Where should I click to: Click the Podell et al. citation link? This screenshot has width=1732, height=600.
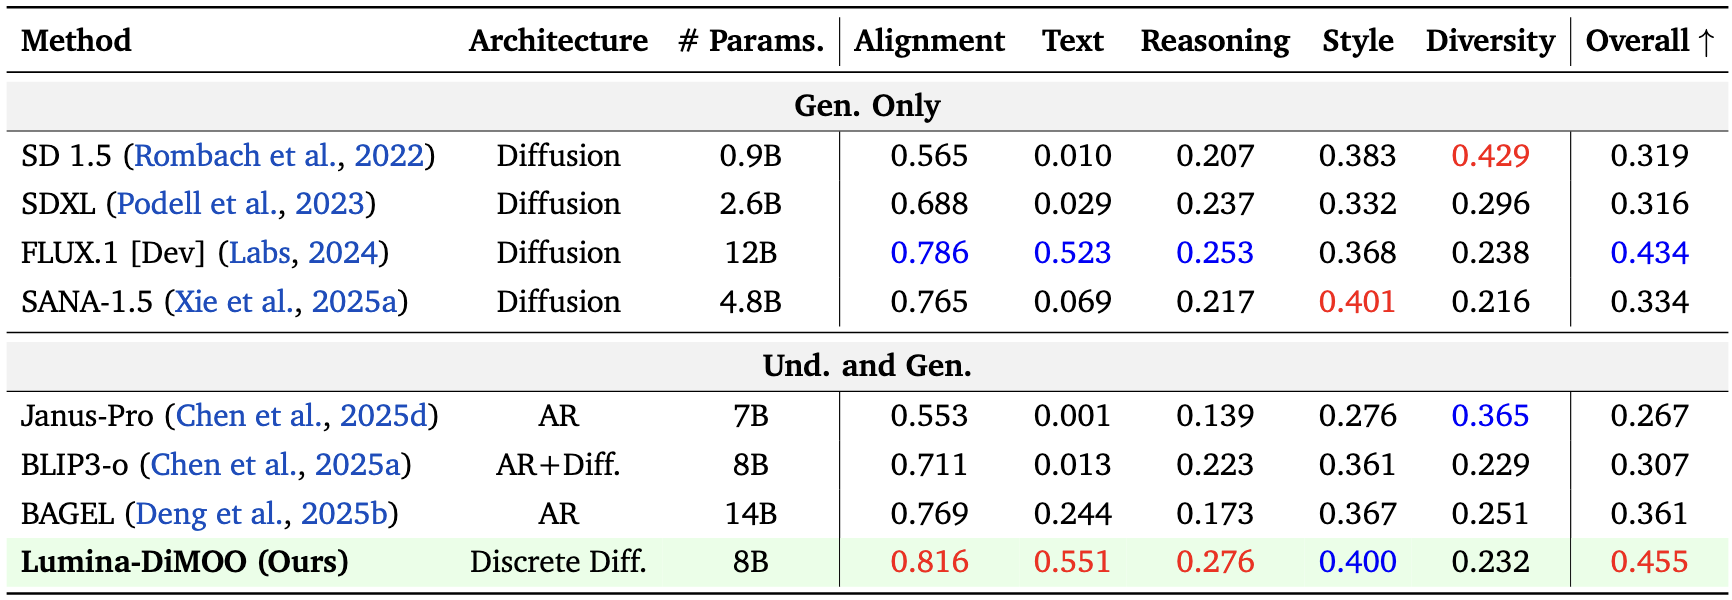pos(198,204)
